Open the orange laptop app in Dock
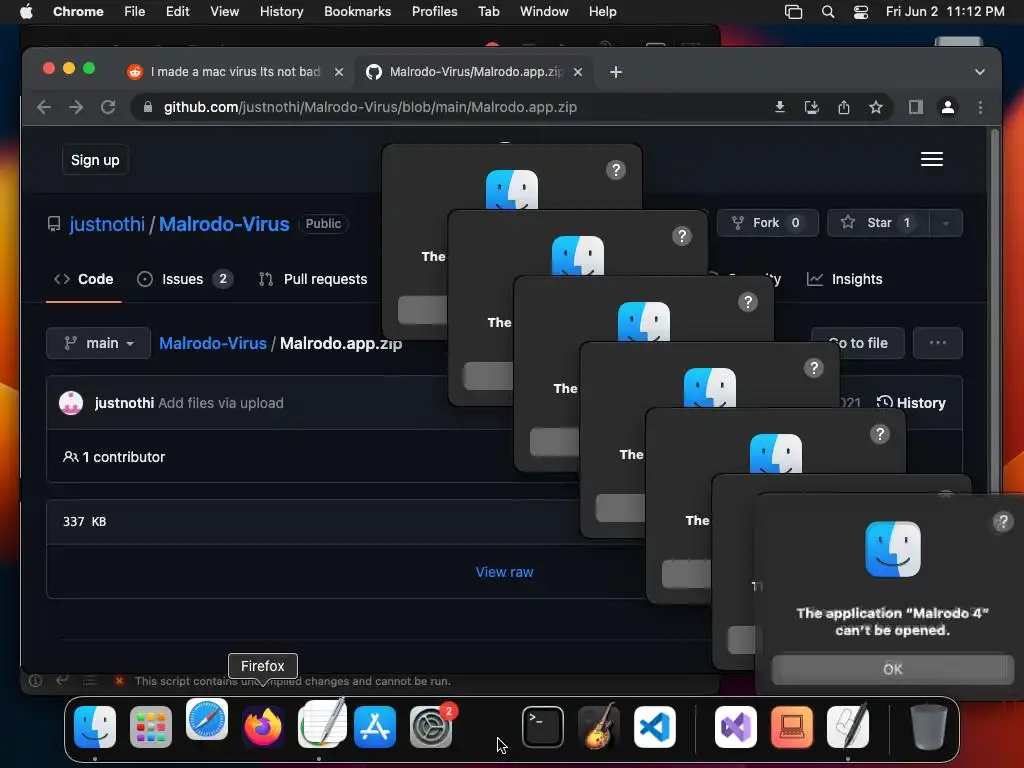Screen dimensions: 1024x768 coord(792,726)
